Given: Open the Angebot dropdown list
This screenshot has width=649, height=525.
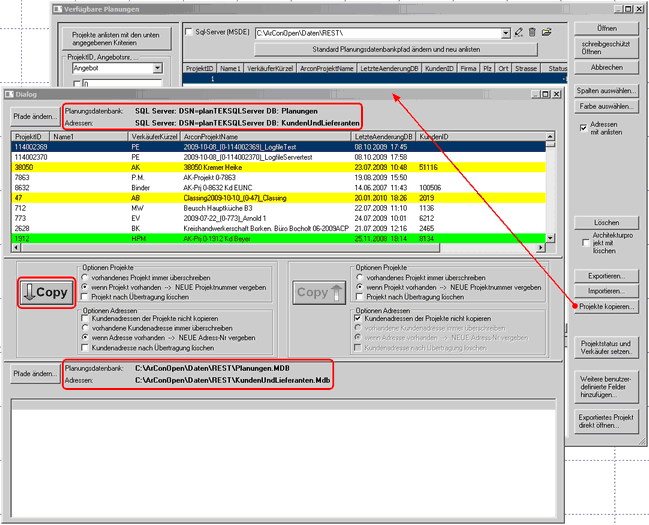Looking at the screenshot, I should click(x=156, y=69).
